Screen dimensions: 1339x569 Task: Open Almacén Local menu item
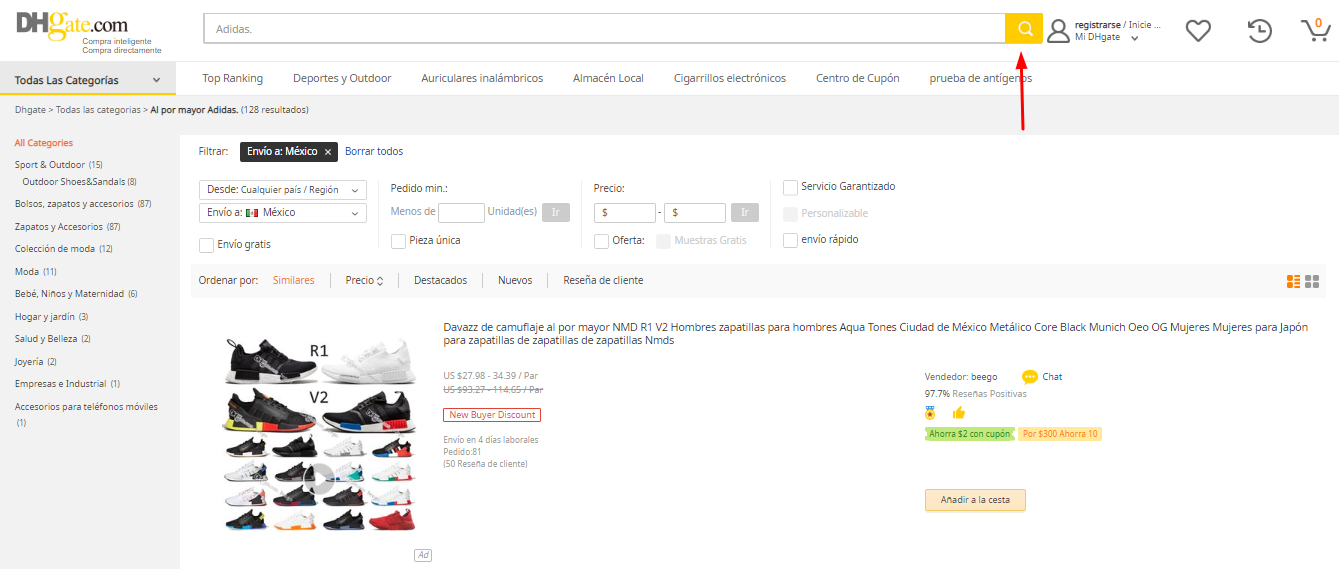point(608,78)
